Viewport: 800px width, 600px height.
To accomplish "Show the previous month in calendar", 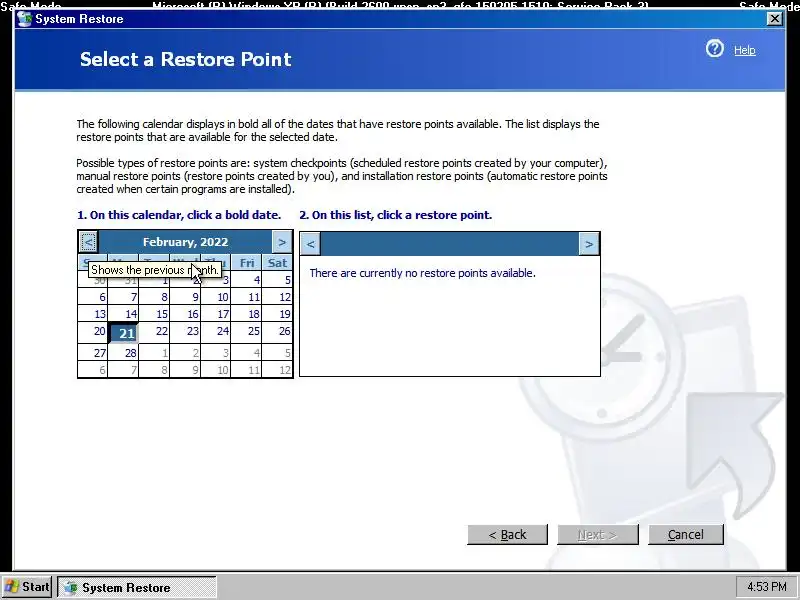I will tap(88, 242).
